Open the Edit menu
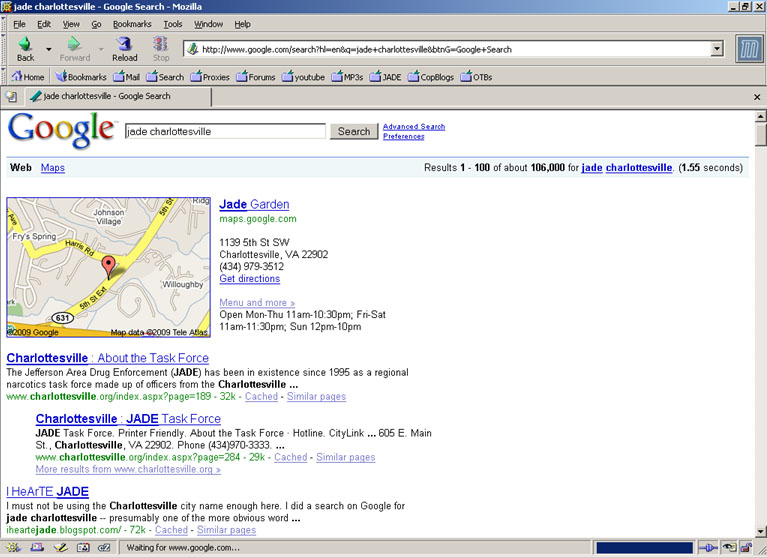Screen dimensions: 767x558 pos(44,24)
